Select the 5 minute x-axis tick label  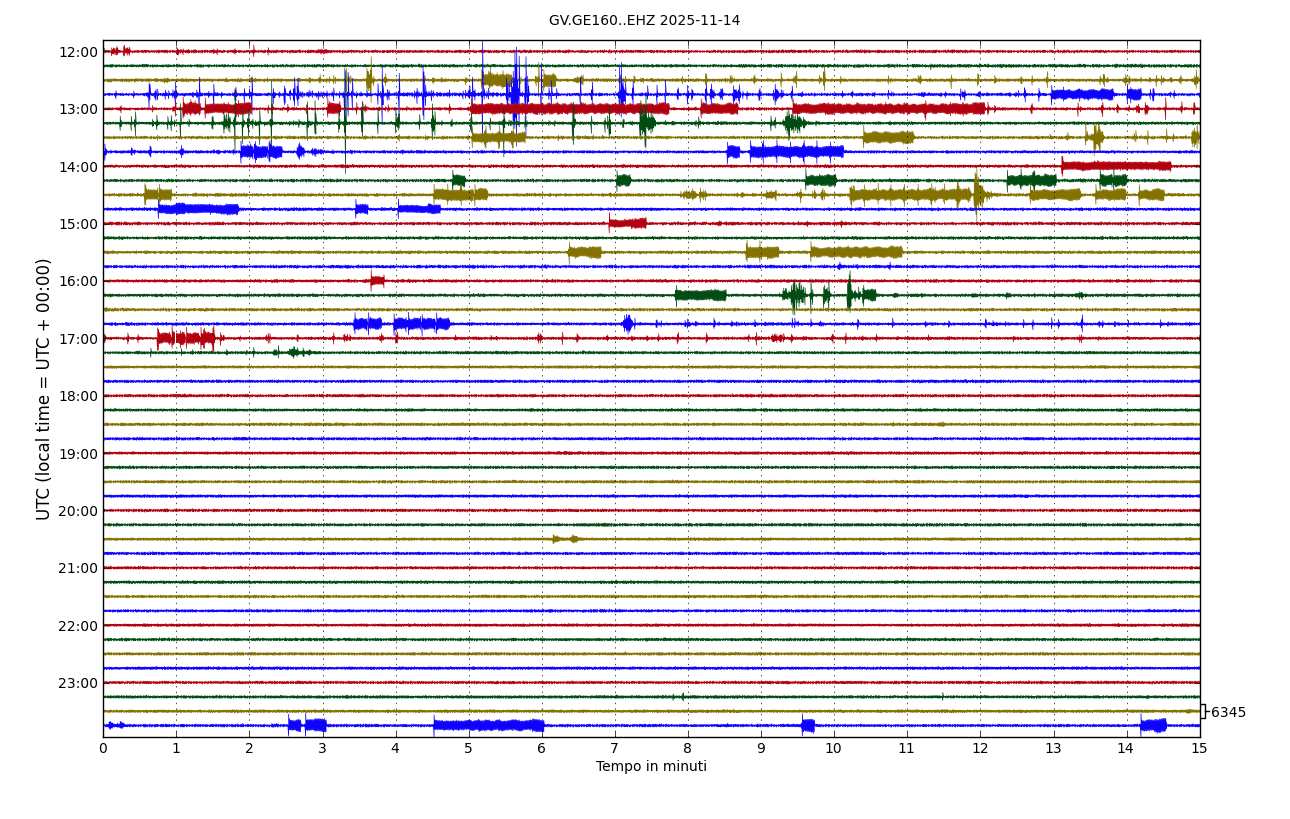click(x=469, y=748)
